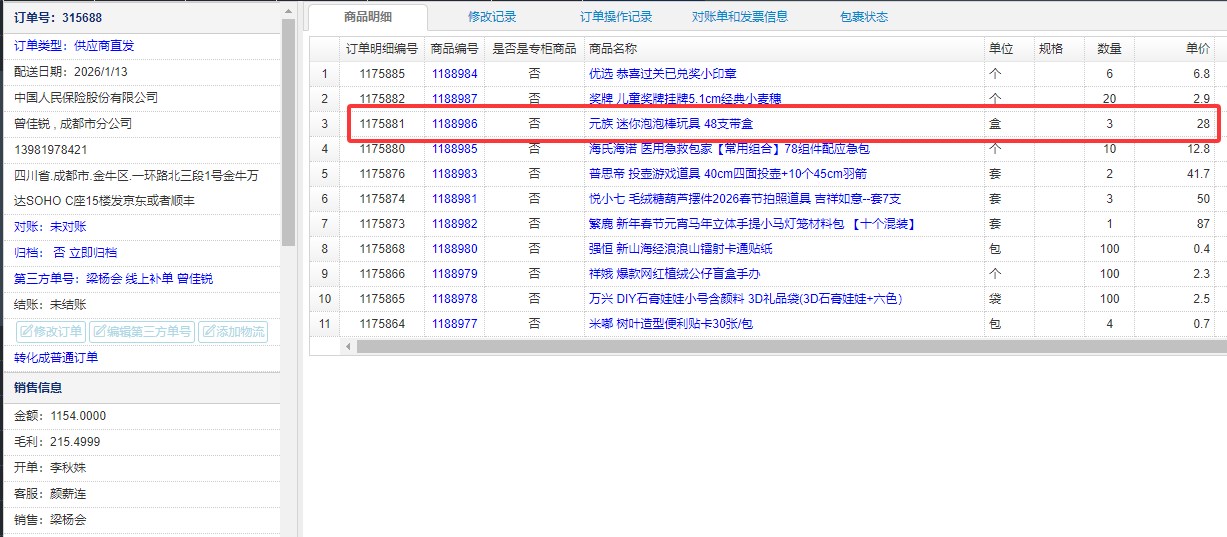Open the 订单操作记录 tab
The width and height of the screenshot is (1227, 537).
click(x=616, y=17)
